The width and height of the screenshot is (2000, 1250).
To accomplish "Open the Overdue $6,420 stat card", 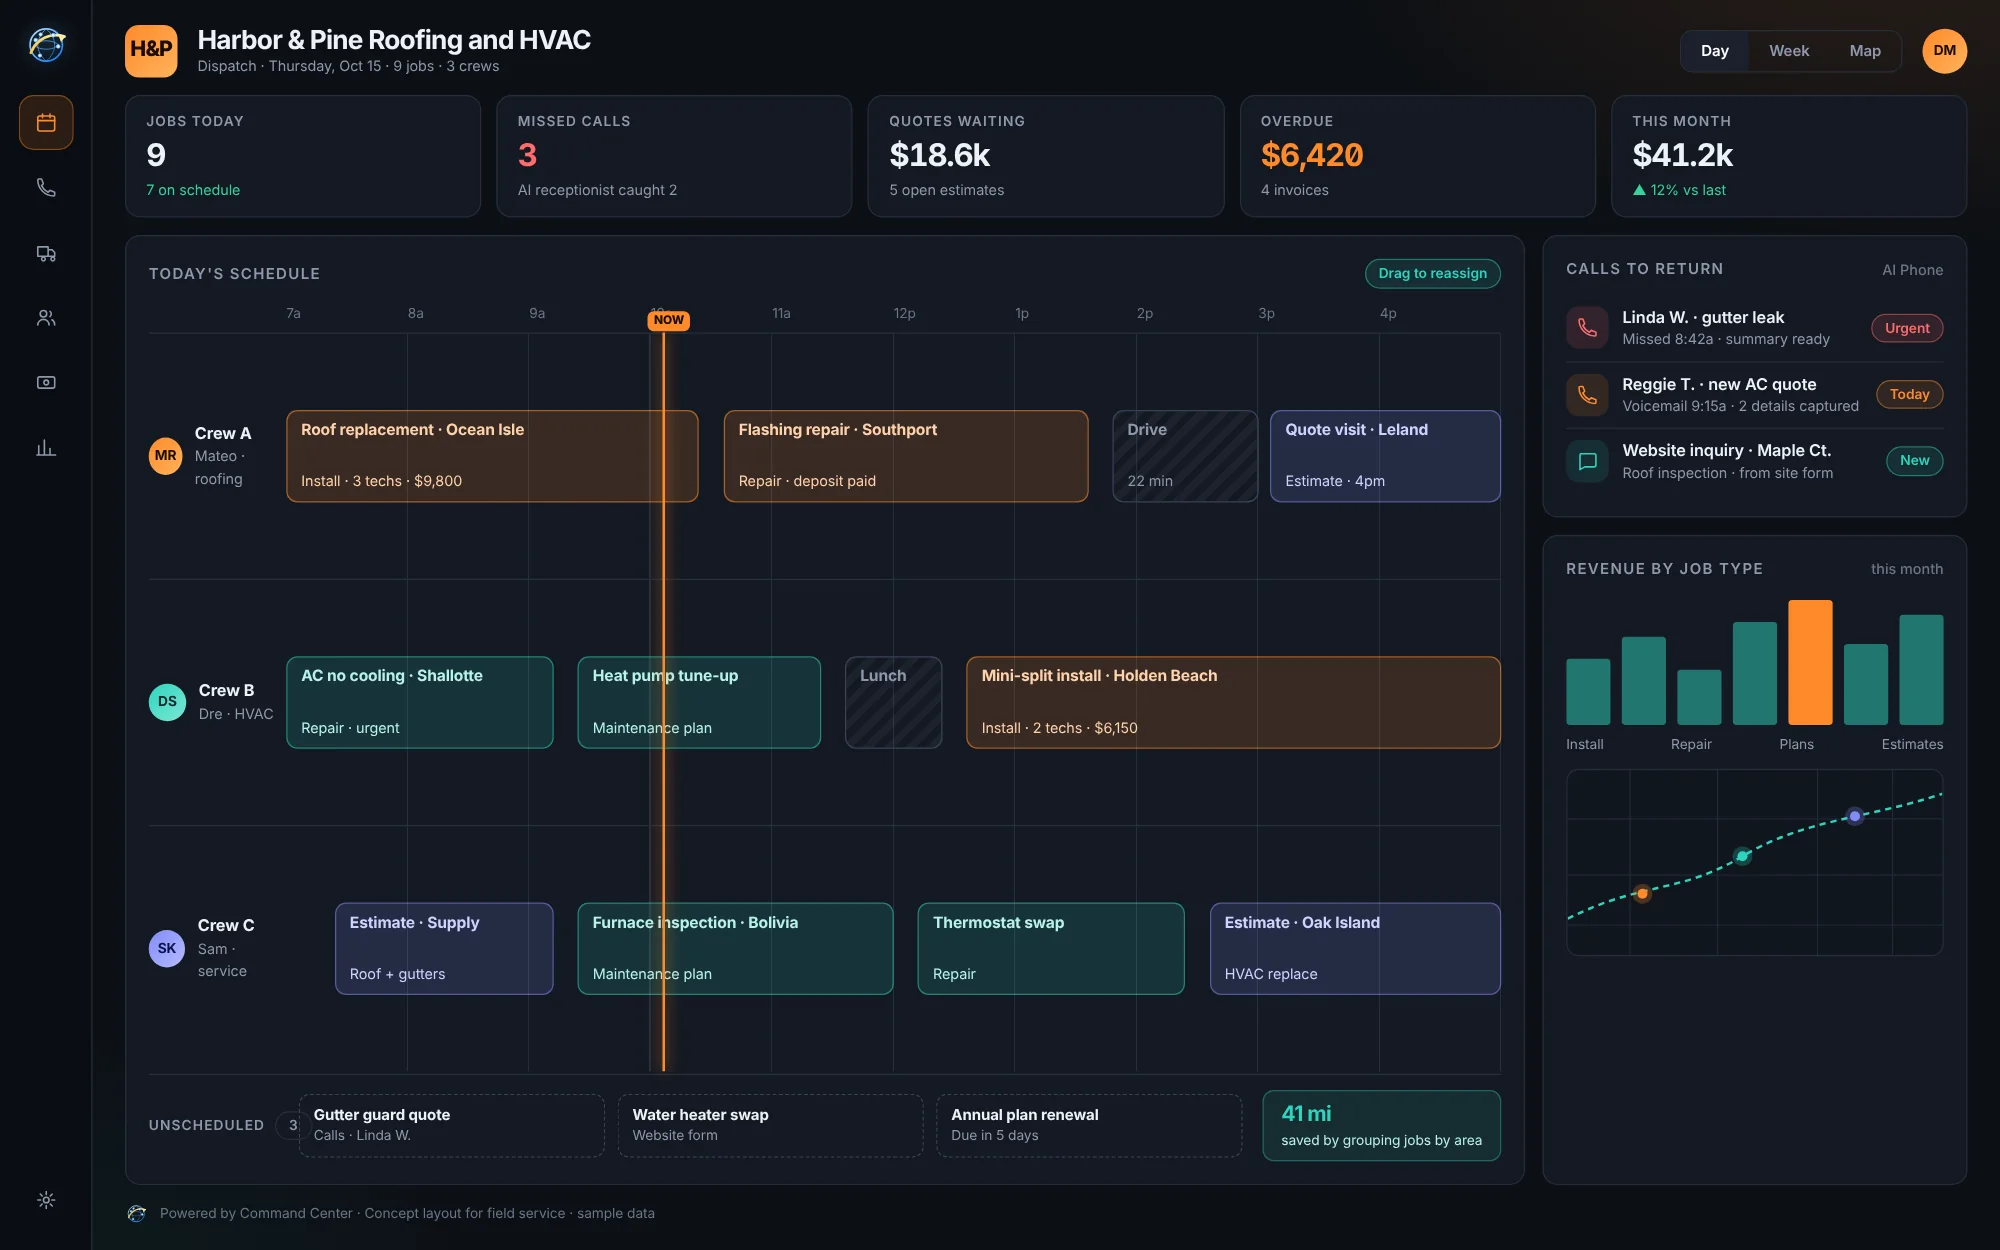I will point(1417,156).
